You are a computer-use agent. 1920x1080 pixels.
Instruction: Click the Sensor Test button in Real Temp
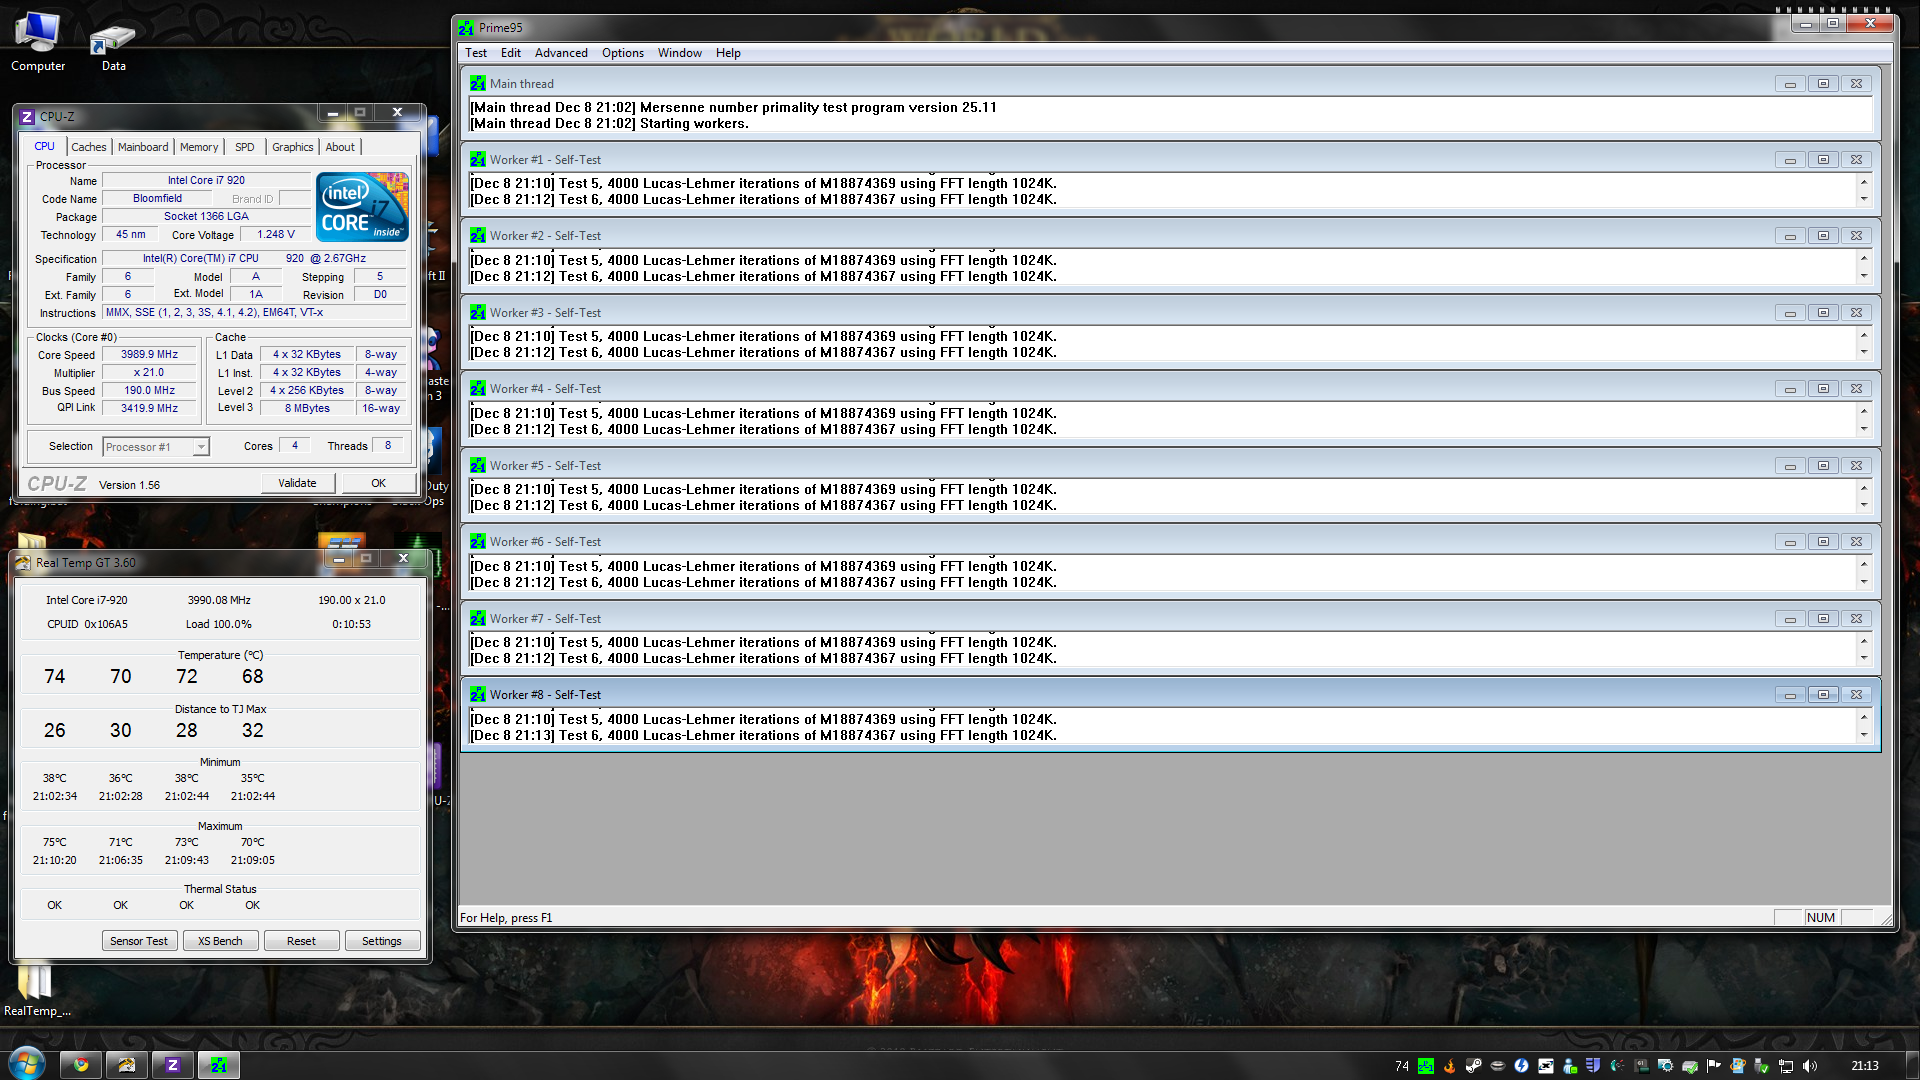coord(139,941)
